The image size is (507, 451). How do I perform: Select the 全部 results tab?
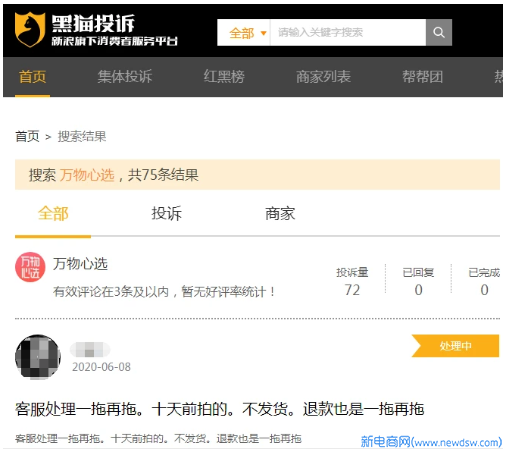53,213
